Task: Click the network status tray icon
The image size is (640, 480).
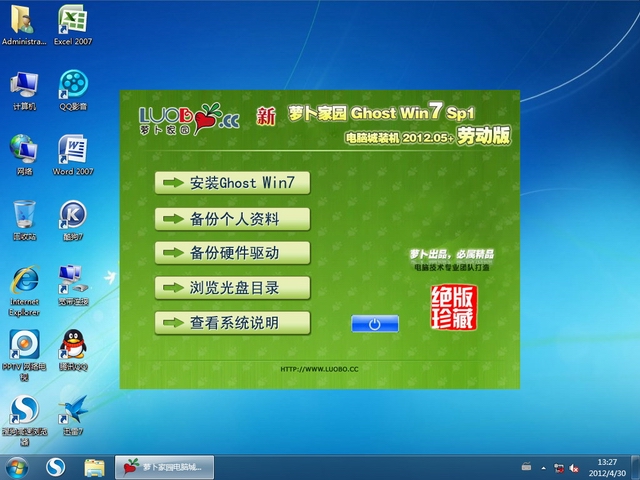Action: 558,468
